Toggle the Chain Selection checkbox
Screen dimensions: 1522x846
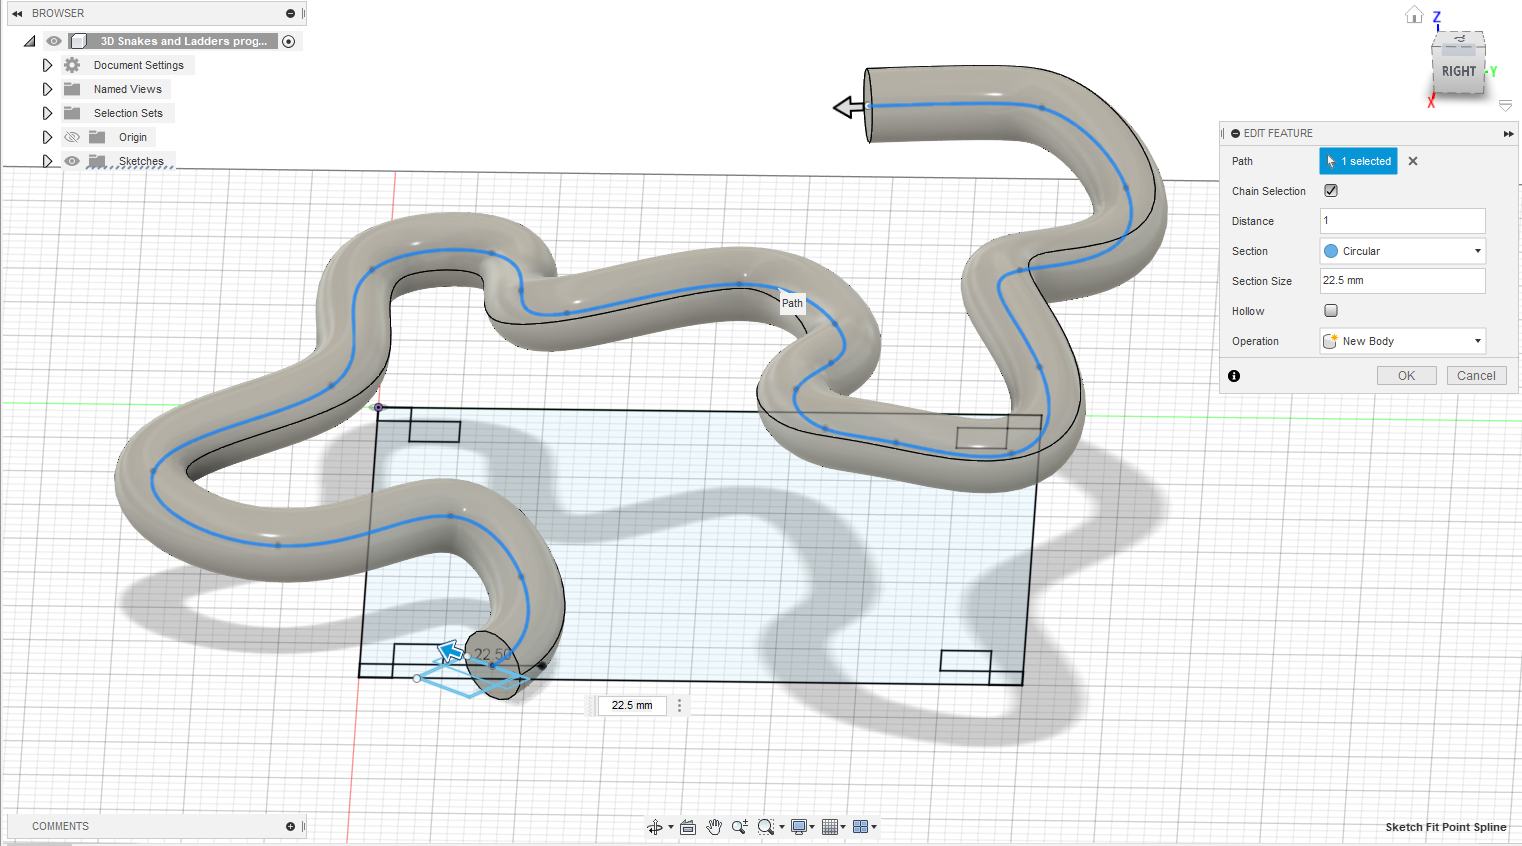pyautogui.click(x=1330, y=190)
